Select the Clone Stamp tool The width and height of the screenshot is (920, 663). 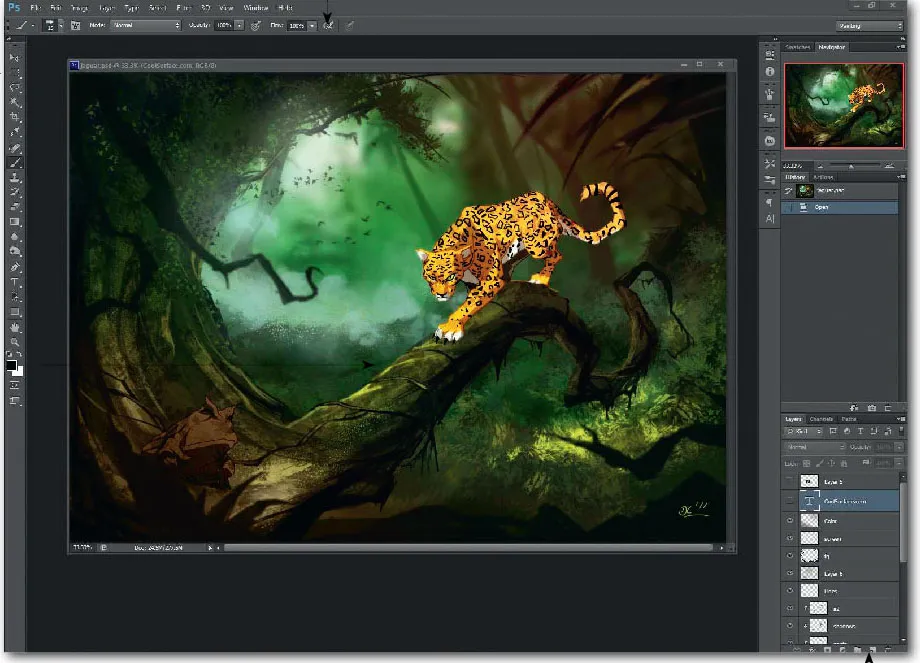tap(15, 176)
